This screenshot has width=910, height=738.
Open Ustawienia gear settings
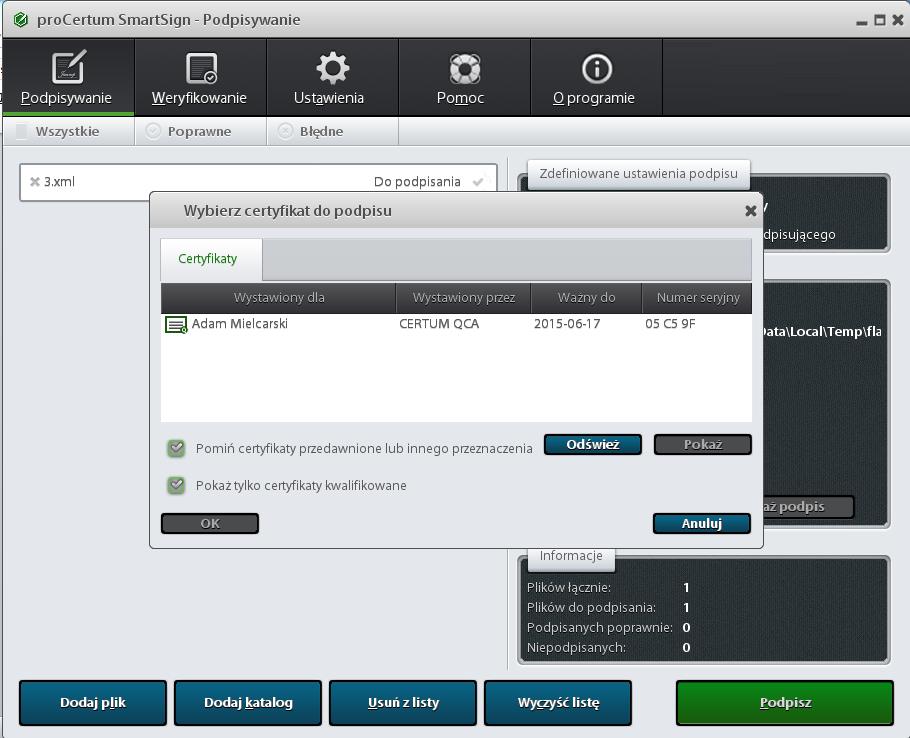click(x=330, y=79)
